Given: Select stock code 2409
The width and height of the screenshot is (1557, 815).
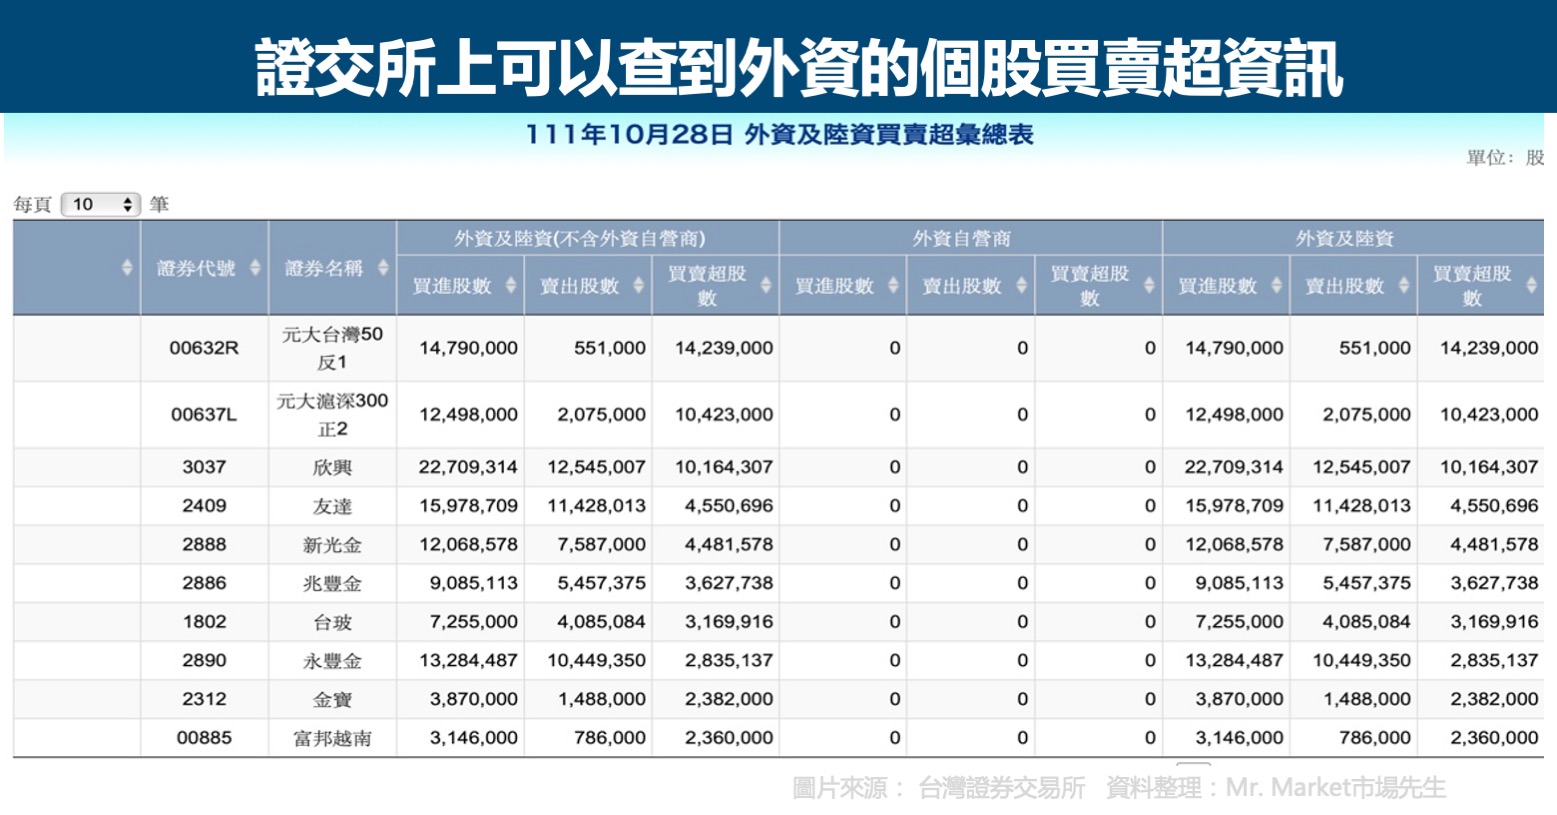Looking at the screenshot, I should click(204, 506).
